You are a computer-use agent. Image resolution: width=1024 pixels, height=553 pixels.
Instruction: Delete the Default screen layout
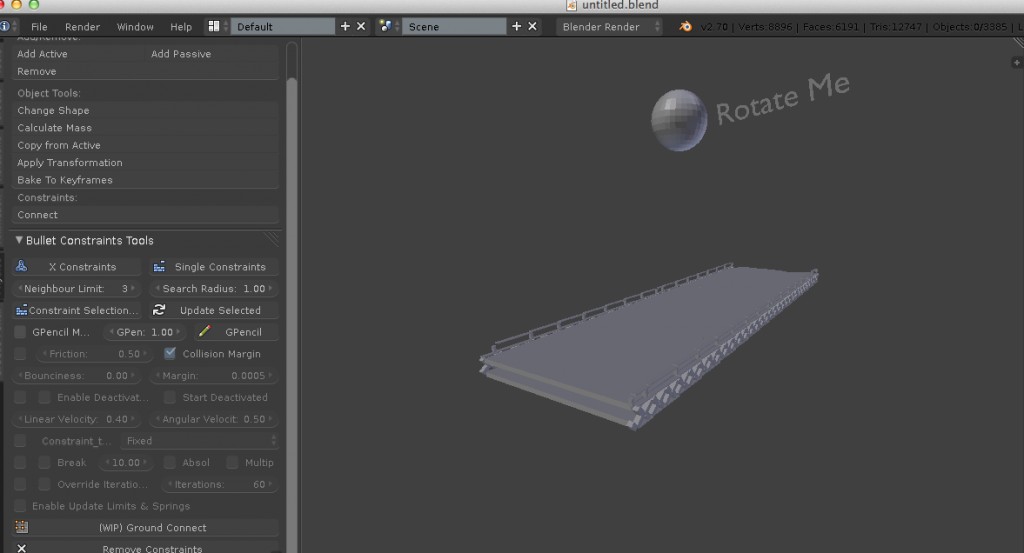pos(361,26)
